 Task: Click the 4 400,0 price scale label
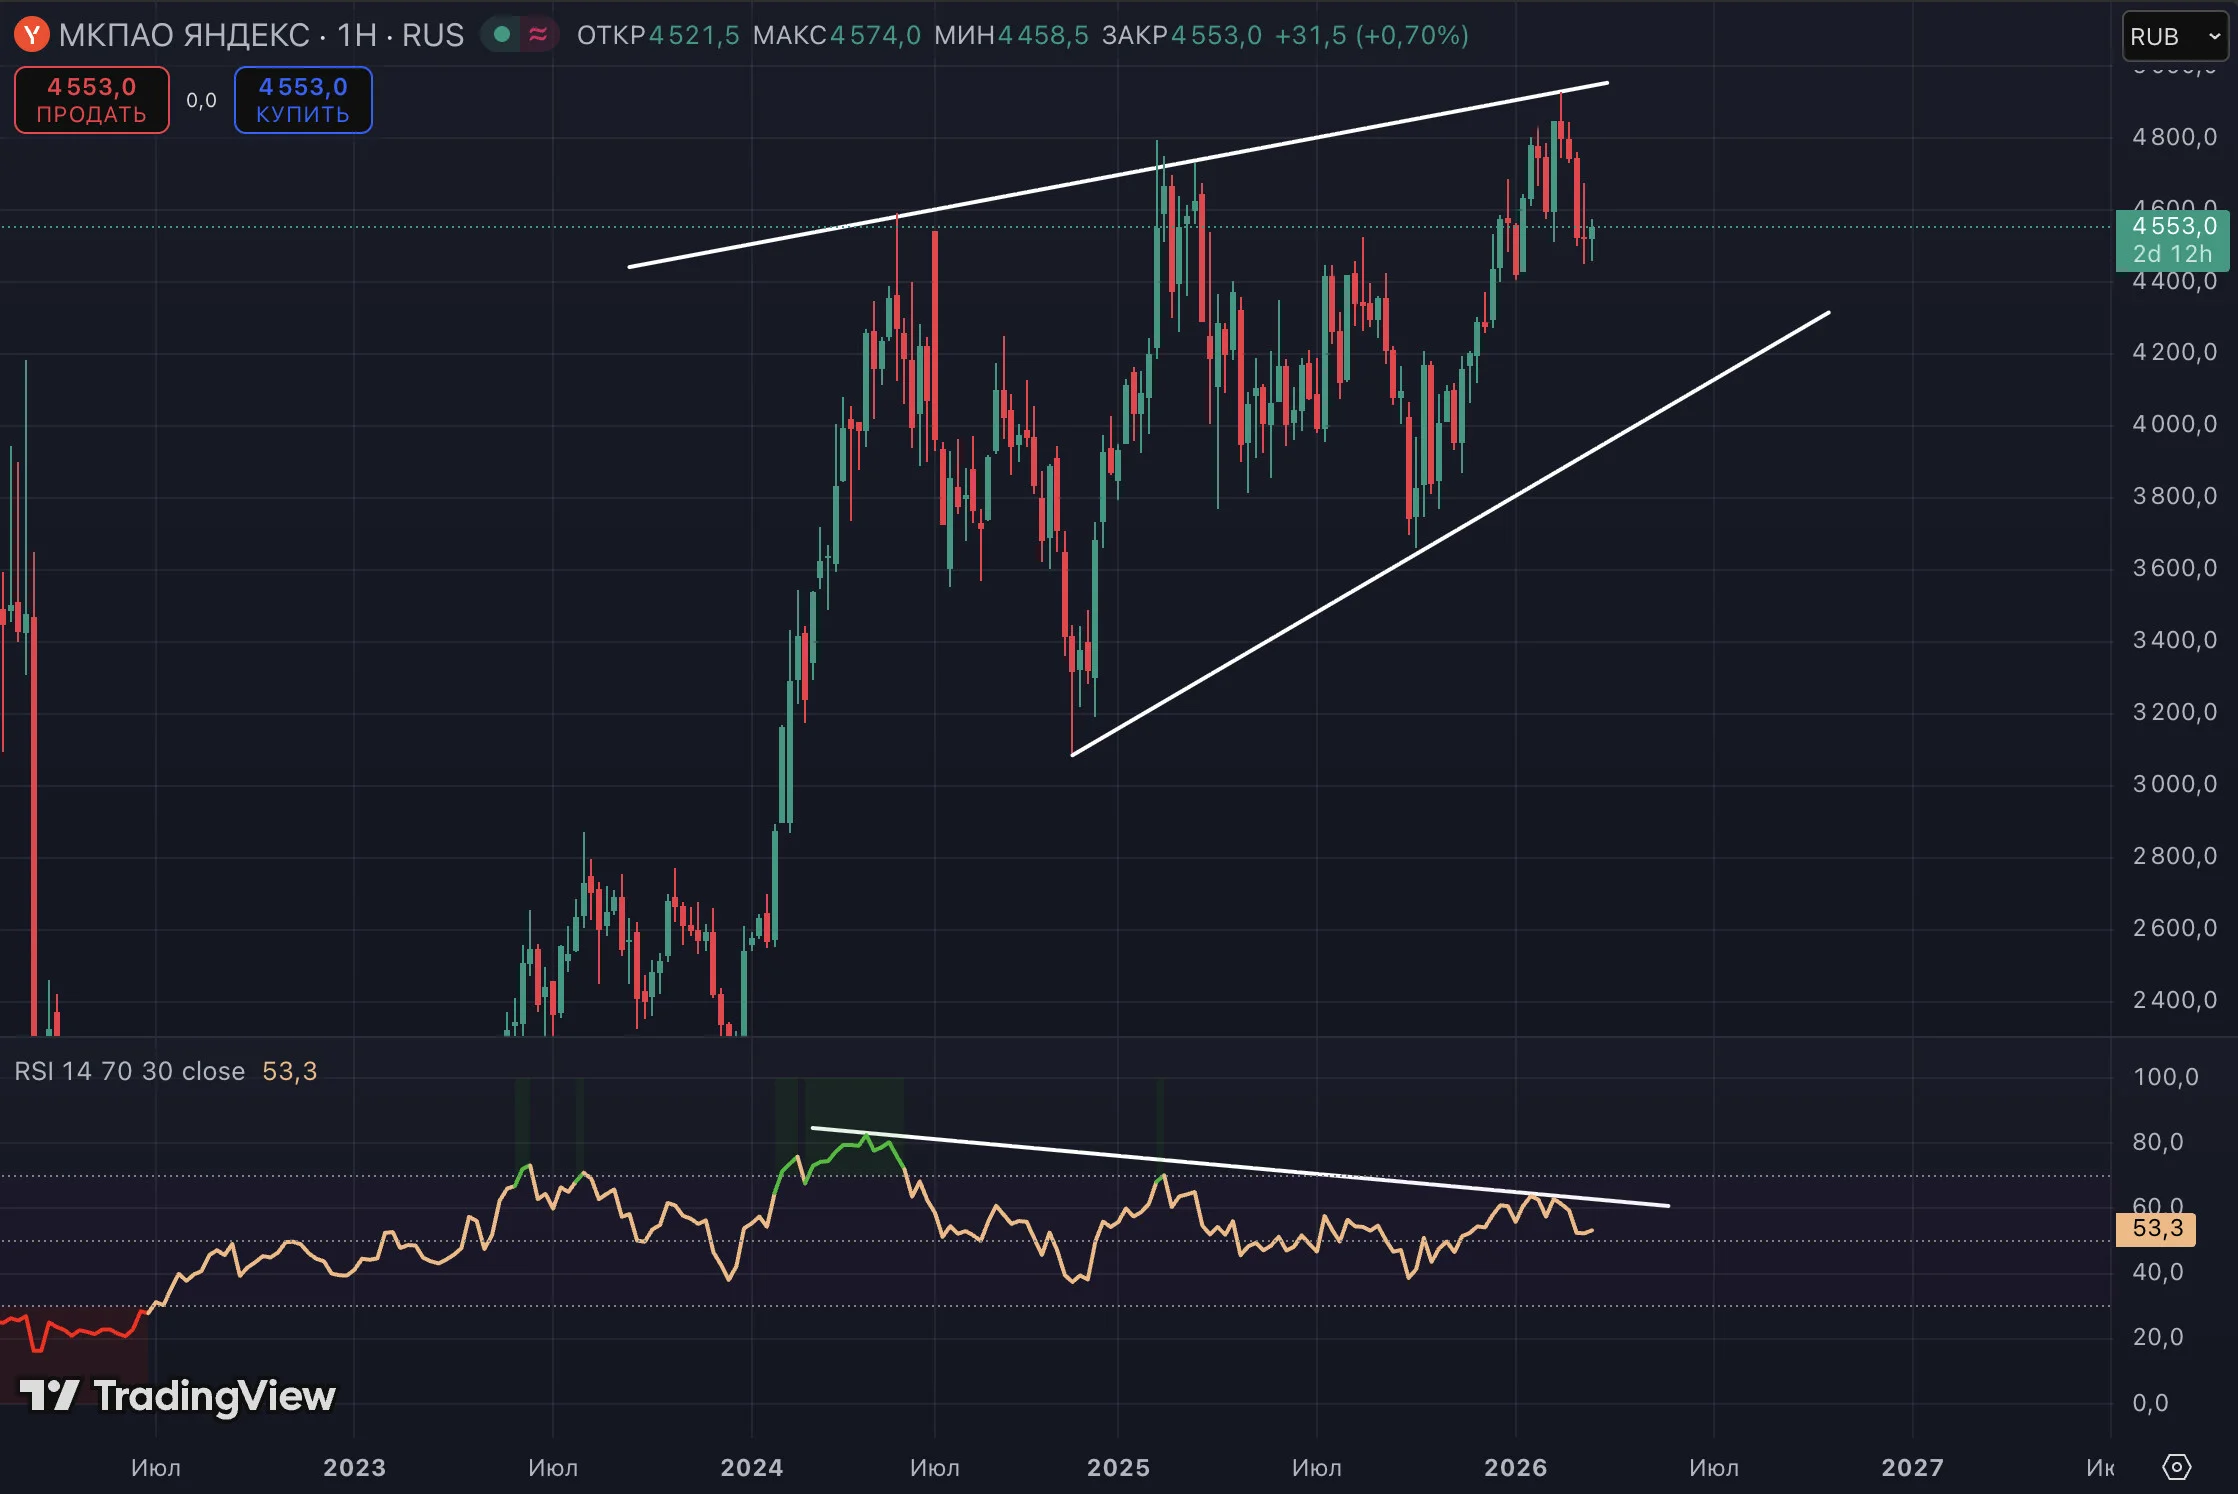click(x=2174, y=281)
